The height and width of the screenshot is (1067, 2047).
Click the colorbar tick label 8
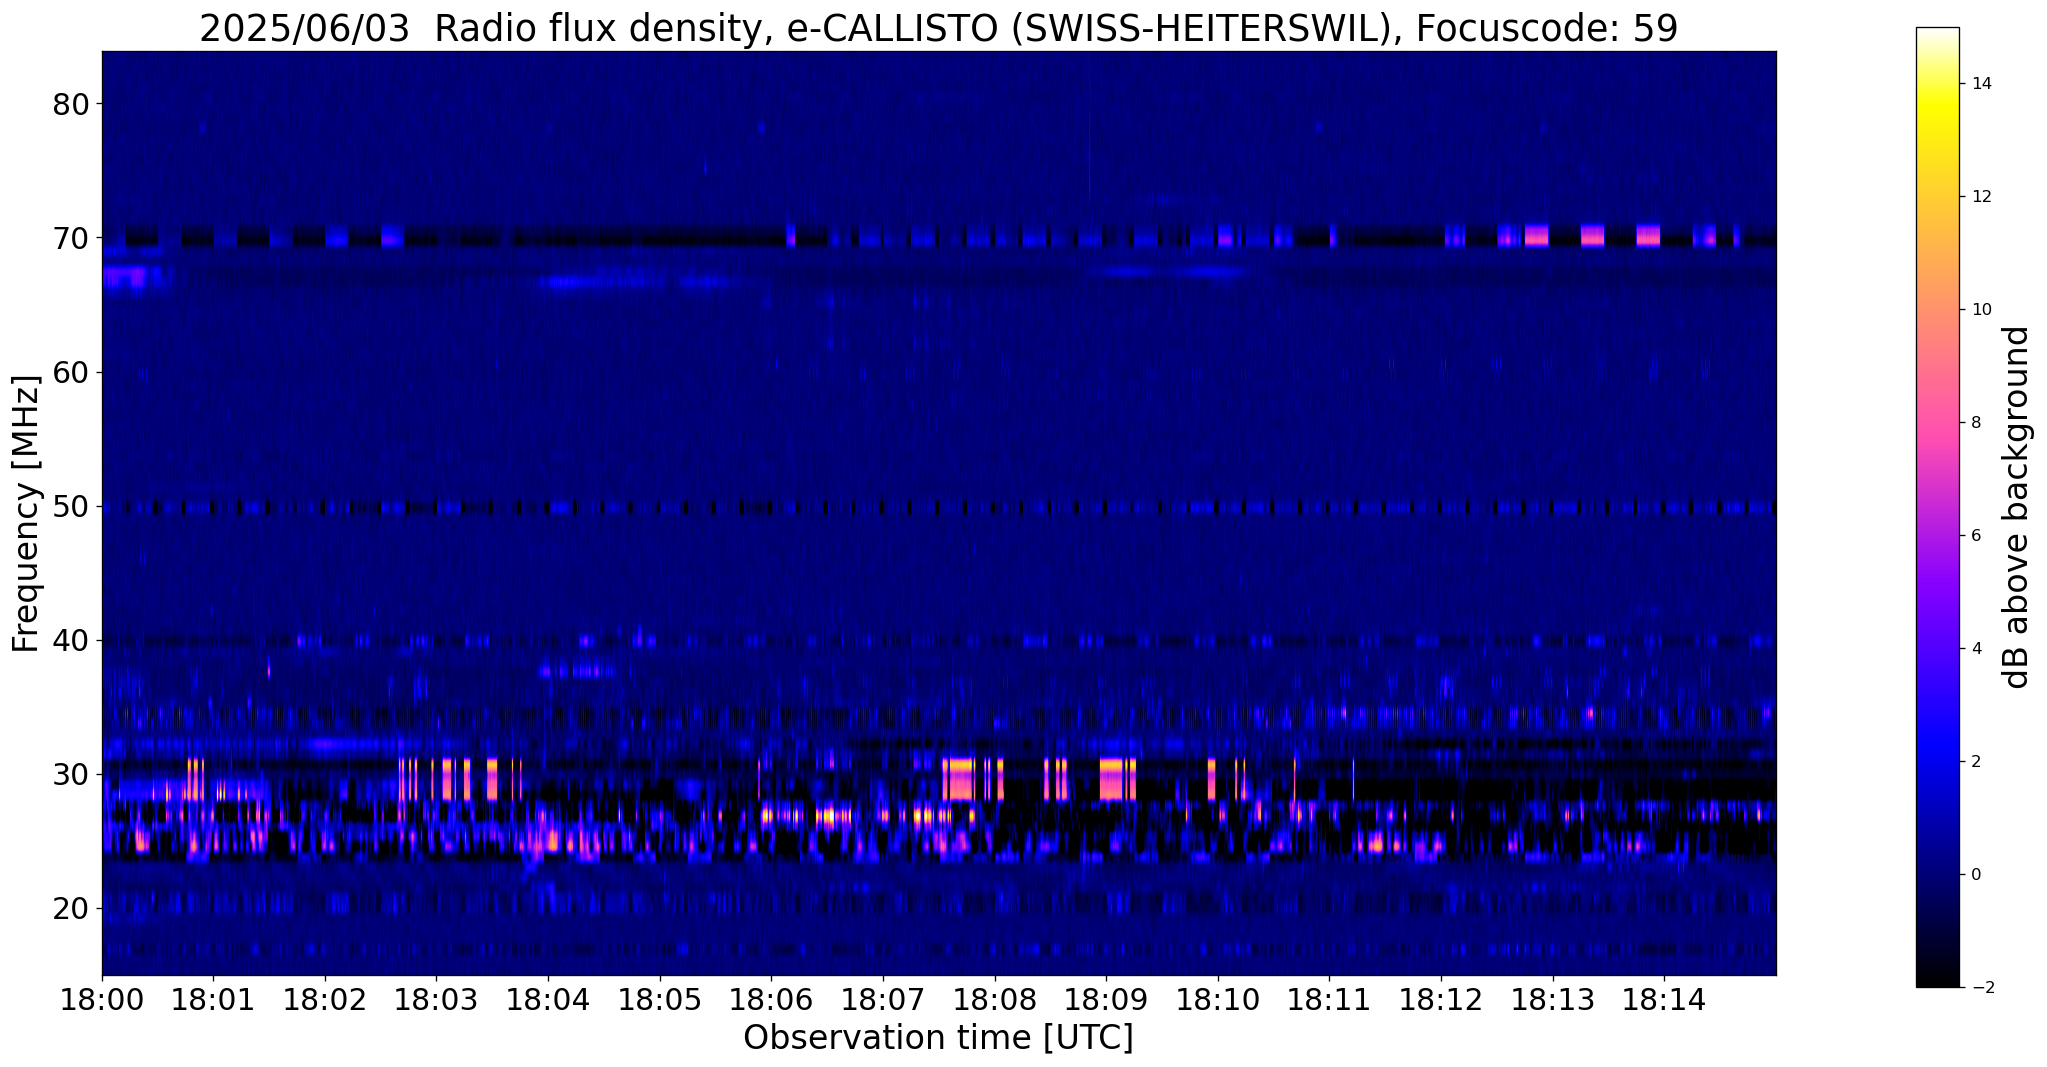coord(1975,423)
